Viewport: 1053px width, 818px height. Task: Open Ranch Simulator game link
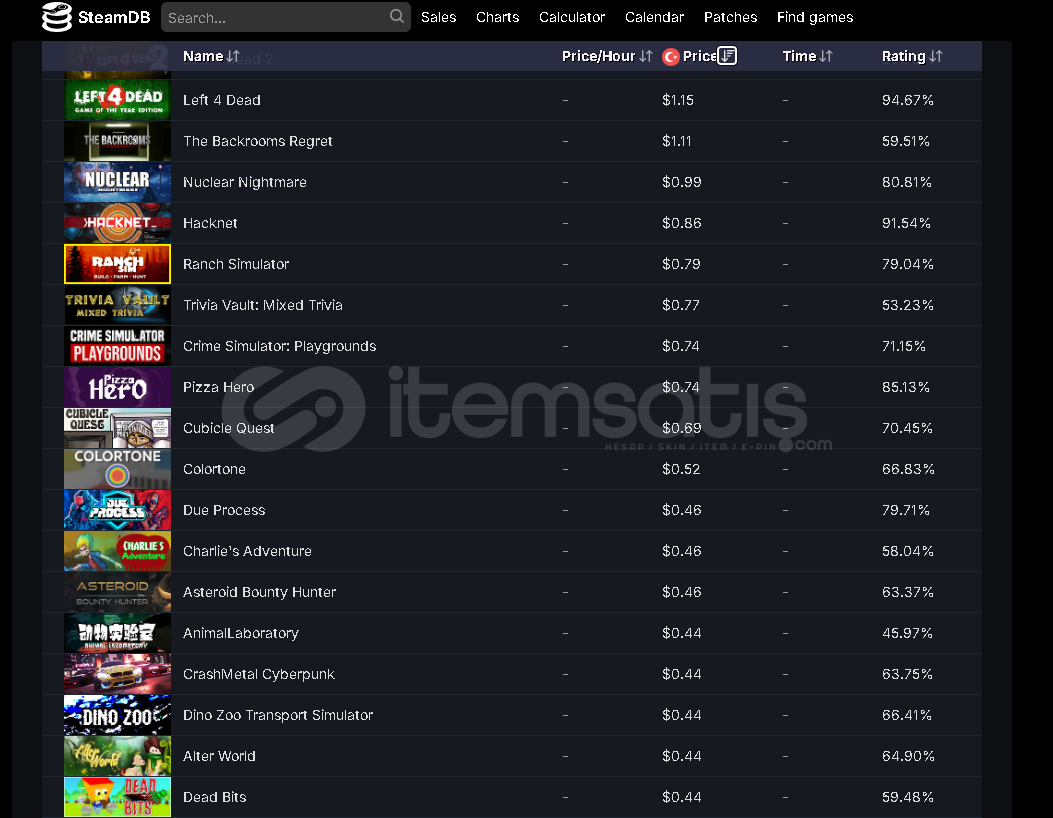(x=236, y=264)
